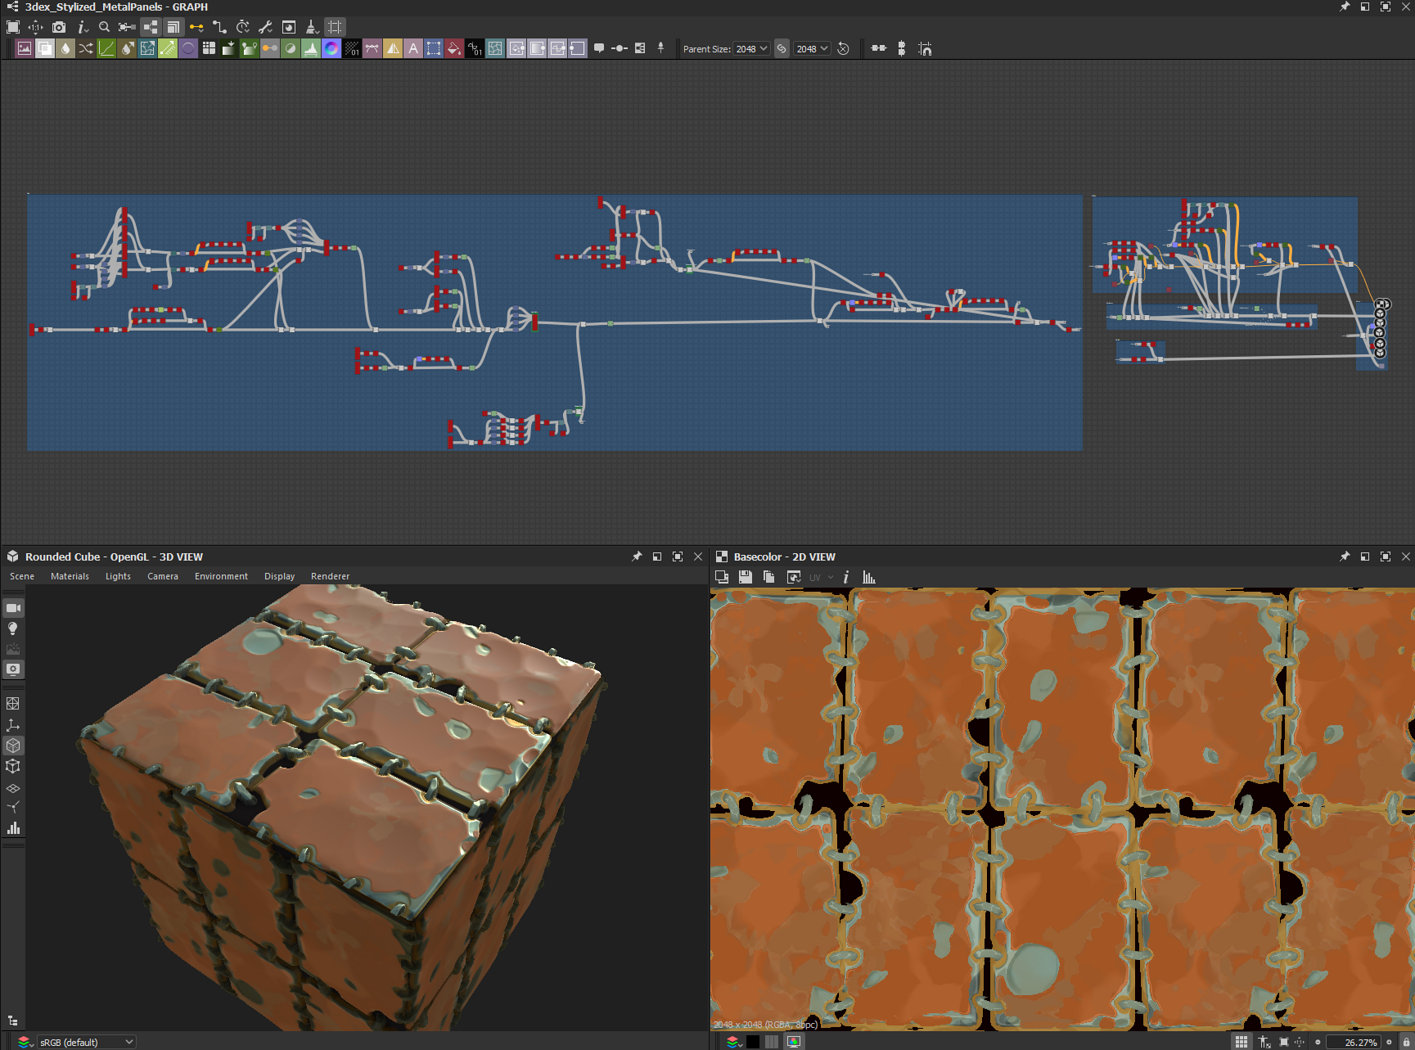
Task: Open the histogram in Basecolor 2D view
Action: [869, 577]
